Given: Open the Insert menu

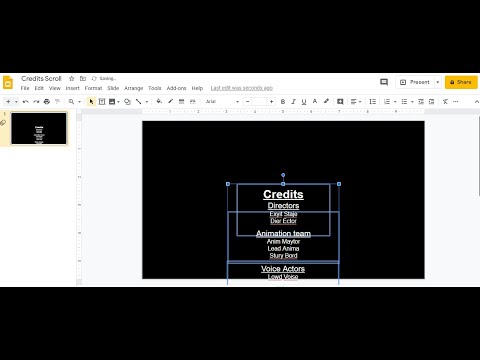Looking at the screenshot, I should coord(72,88).
